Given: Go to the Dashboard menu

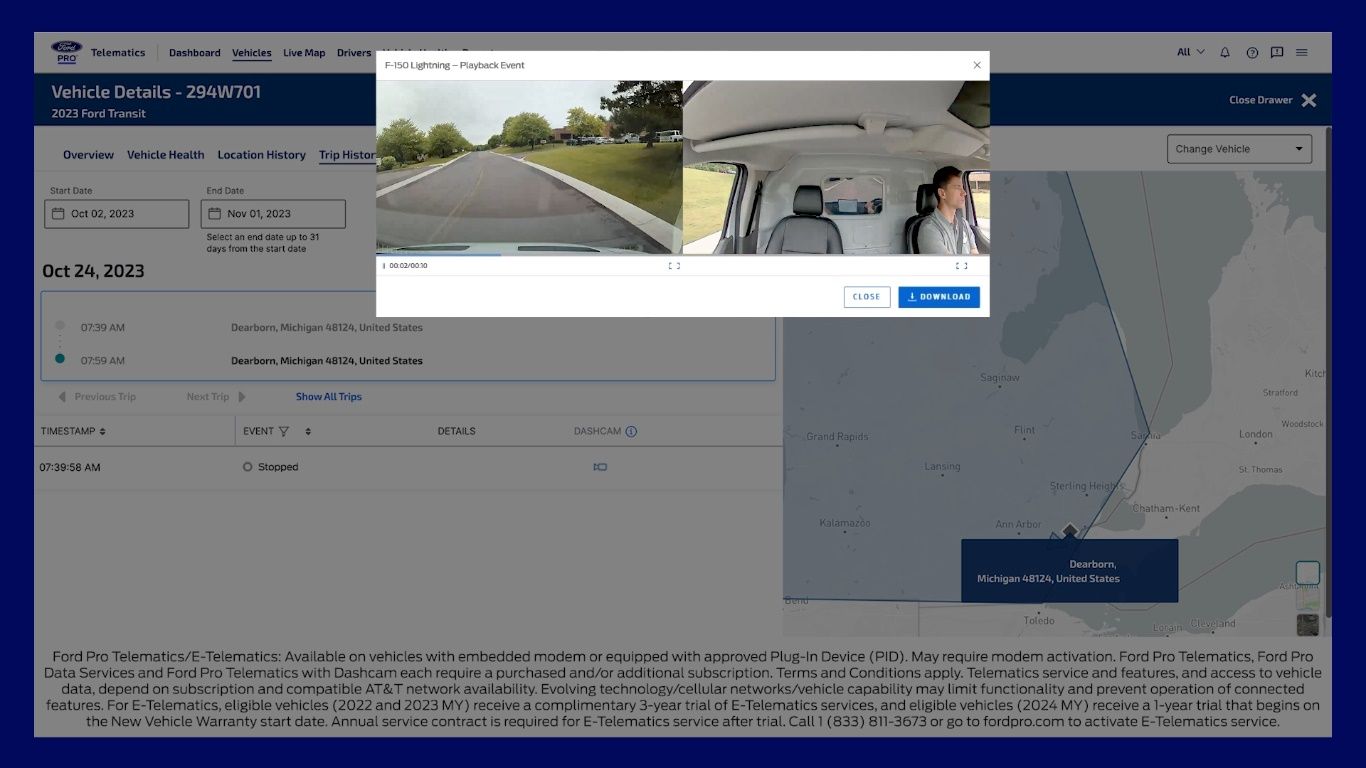Looking at the screenshot, I should click(195, 53).
